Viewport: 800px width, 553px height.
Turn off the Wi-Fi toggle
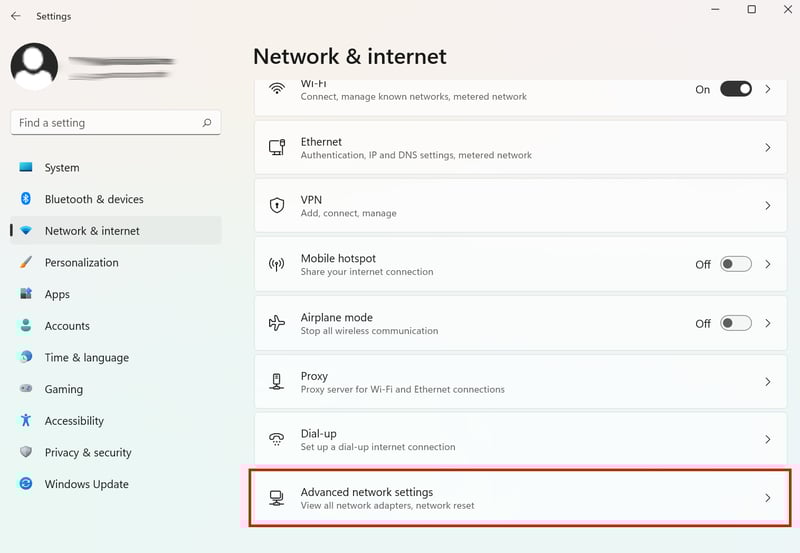[x=736, y=89]
